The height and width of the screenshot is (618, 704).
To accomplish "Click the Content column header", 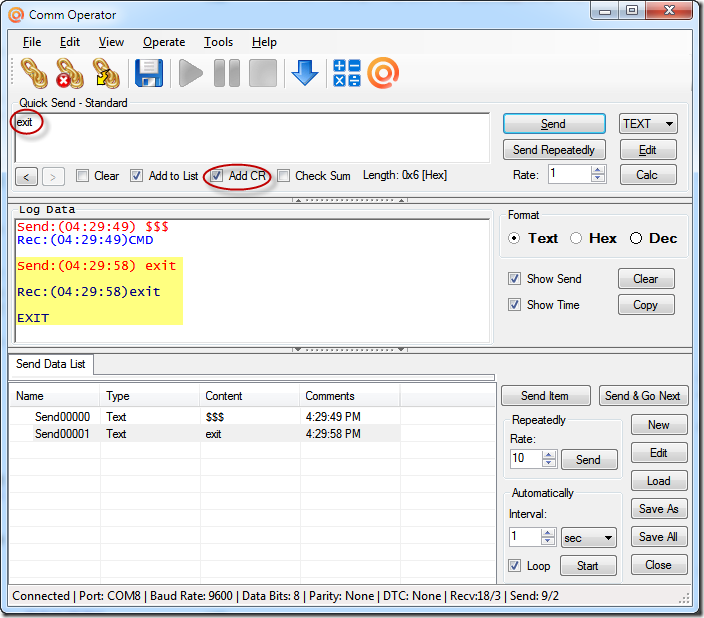I will point(249,396).
